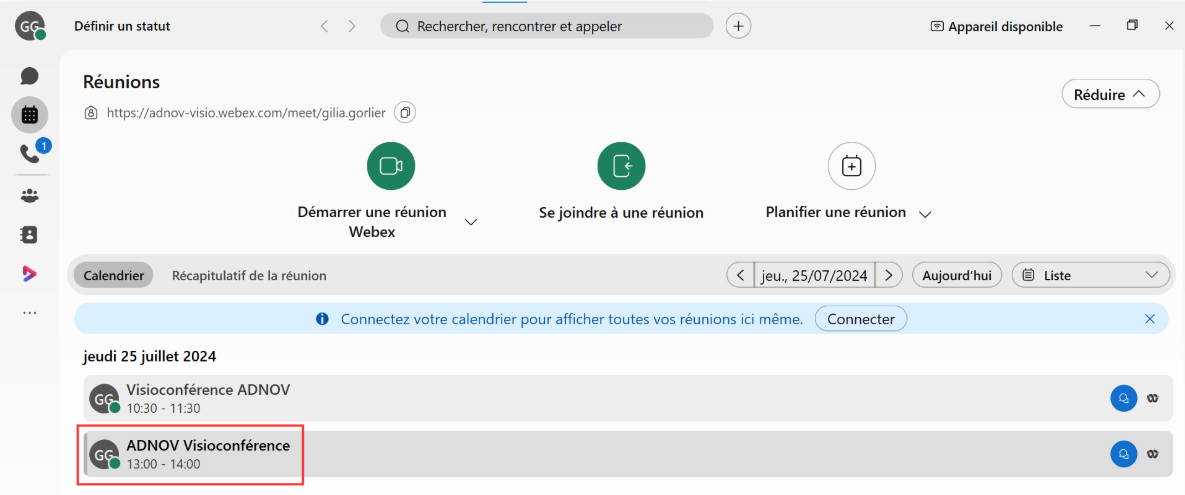Open the Teams people group icon

click(29, 195)
